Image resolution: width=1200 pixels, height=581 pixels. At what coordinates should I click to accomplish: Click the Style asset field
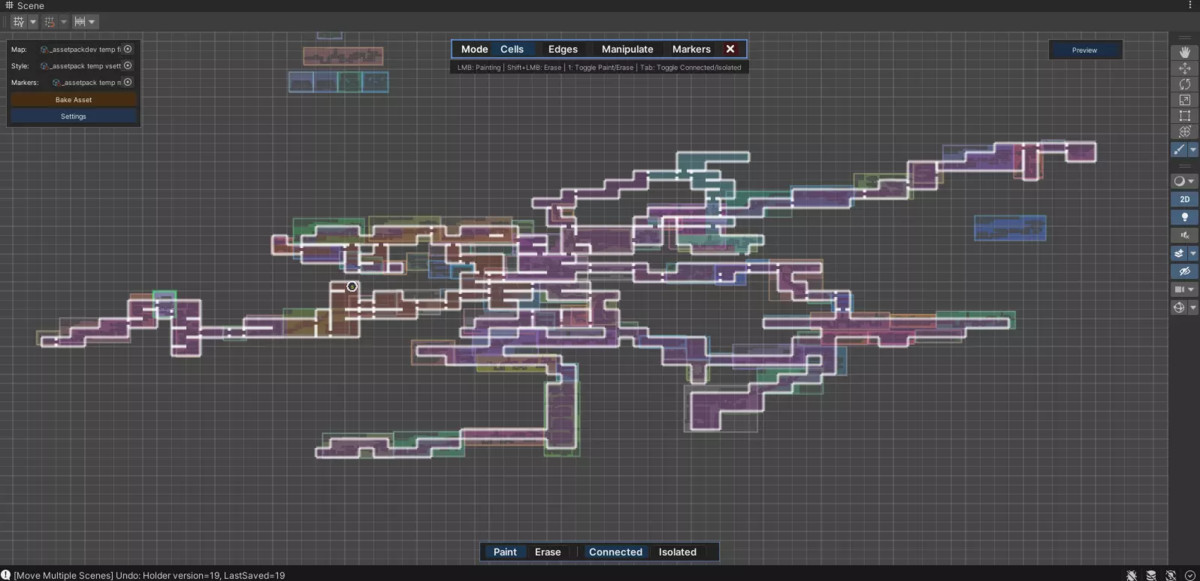tap(86, 66)
